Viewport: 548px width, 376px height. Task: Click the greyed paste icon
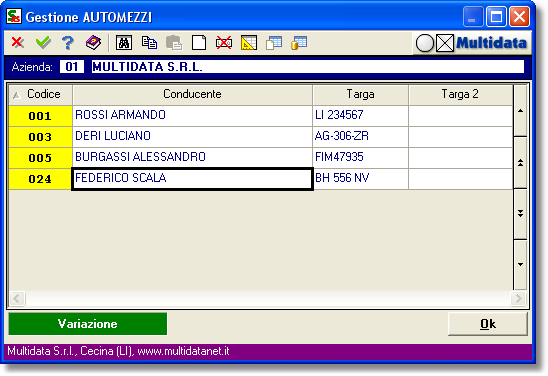[x=174, y=43]
